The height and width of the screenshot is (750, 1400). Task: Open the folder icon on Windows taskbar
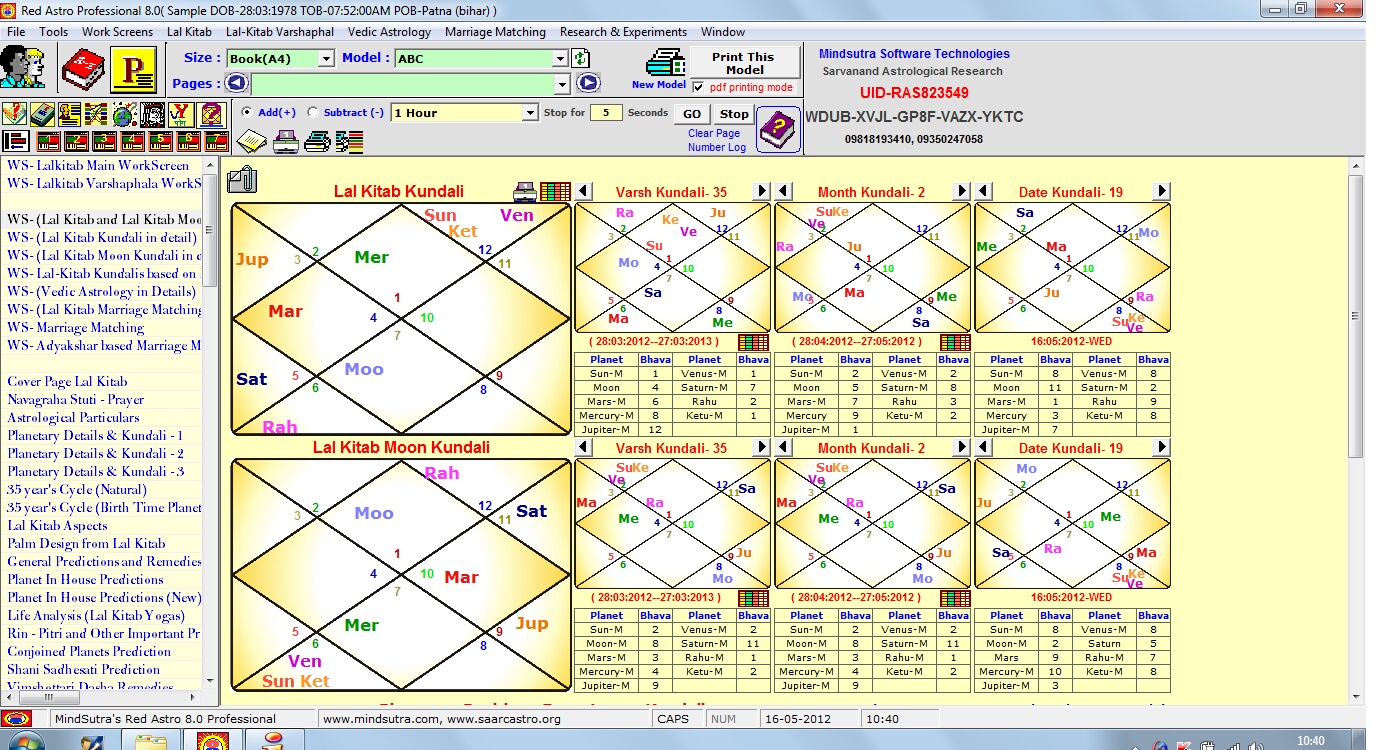pyautogui.click(x=152, y=742)
